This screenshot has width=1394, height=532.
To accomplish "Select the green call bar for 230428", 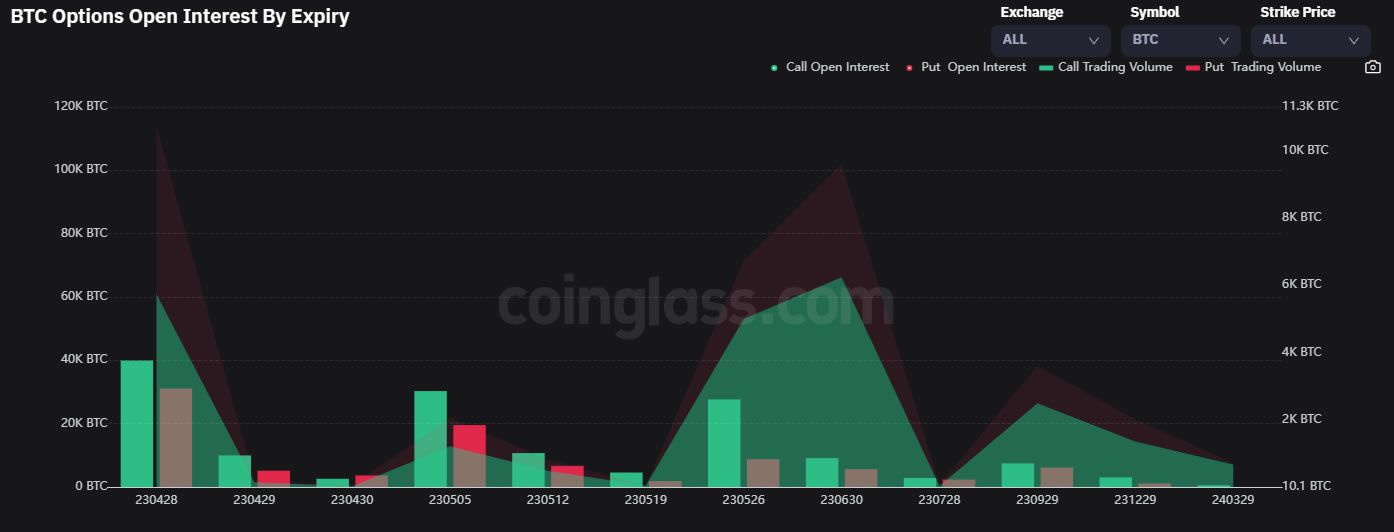I will (137, 423).
